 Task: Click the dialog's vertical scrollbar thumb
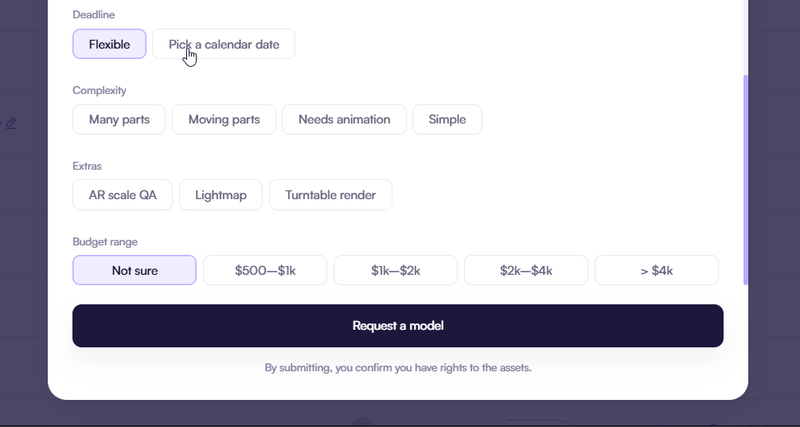click(744, 180)
